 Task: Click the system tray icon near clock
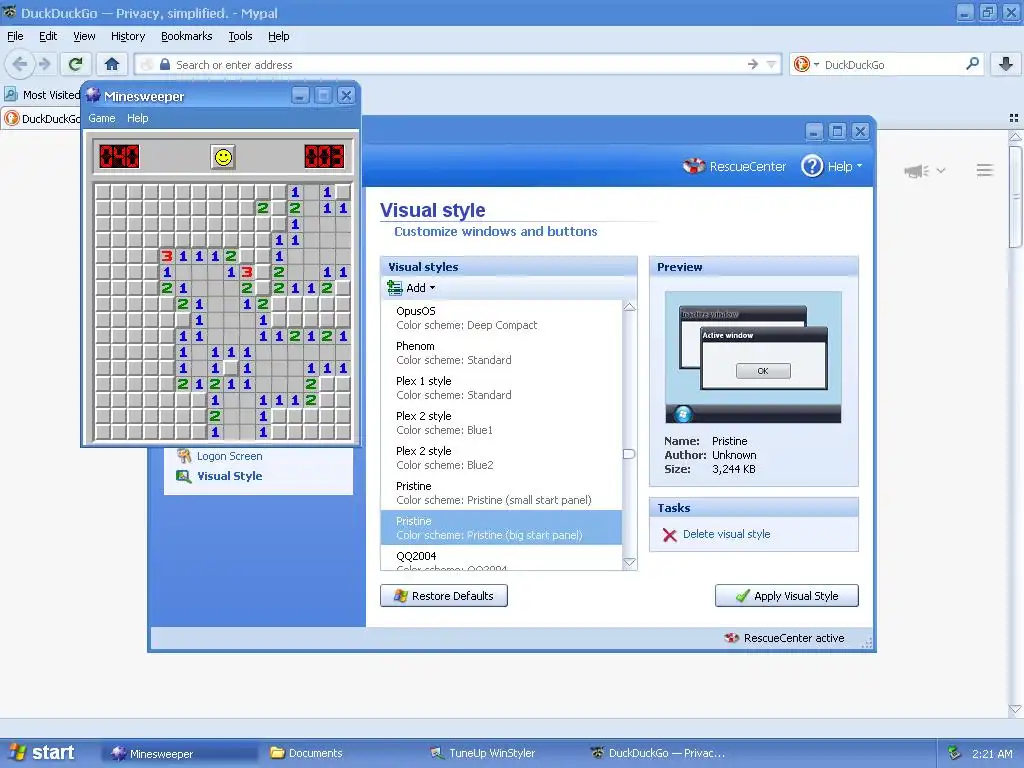point(954,753)
